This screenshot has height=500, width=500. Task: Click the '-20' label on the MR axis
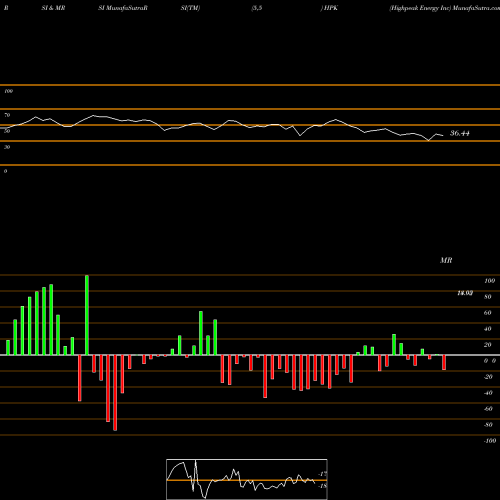click(x=488, y=377)
